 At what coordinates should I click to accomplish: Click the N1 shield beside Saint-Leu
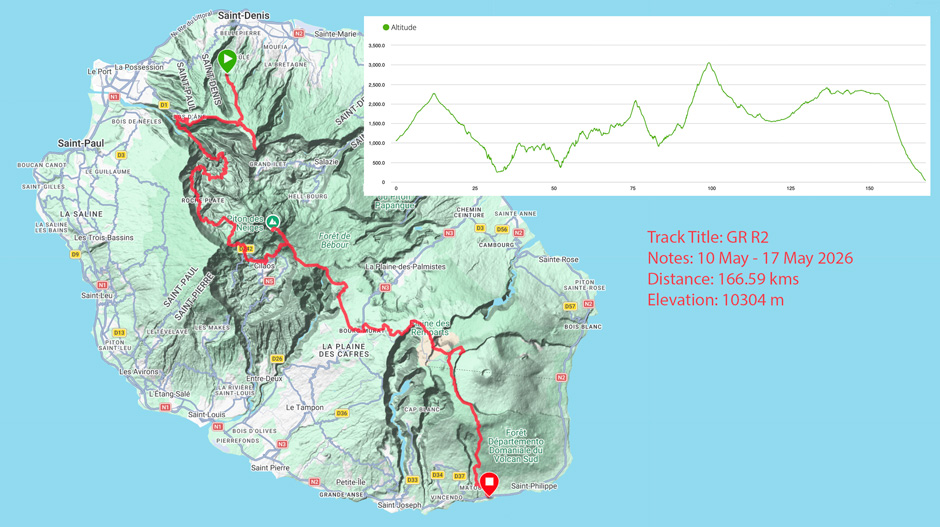102,285
